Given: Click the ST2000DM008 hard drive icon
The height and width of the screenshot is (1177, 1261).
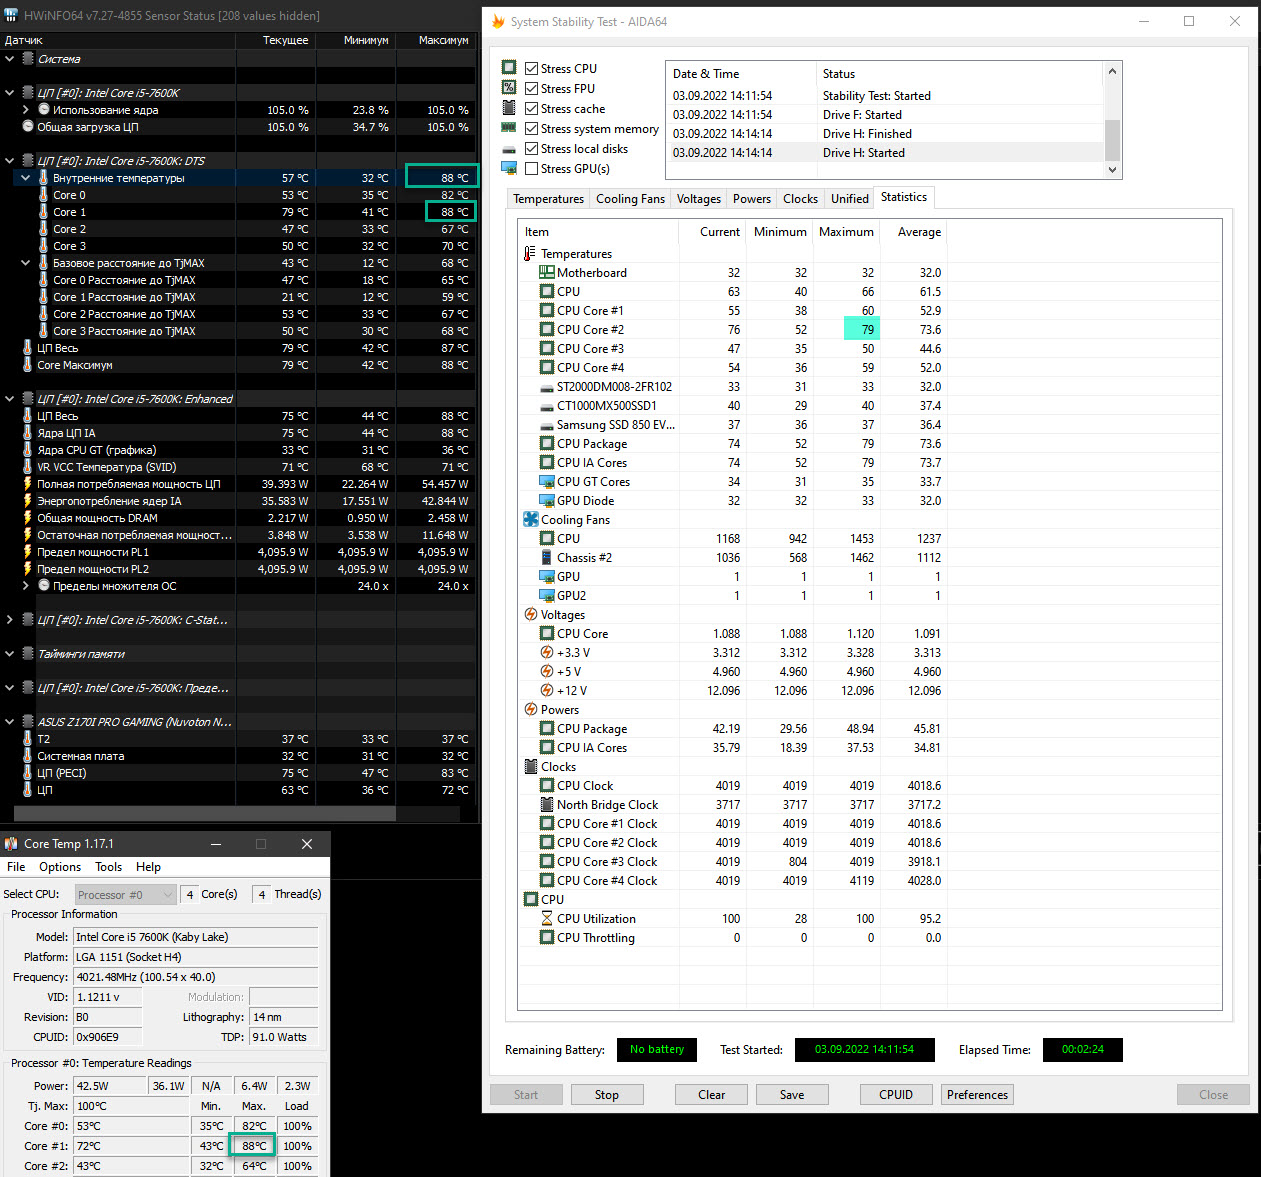Looking at the screenshot, I should point(547,387).
